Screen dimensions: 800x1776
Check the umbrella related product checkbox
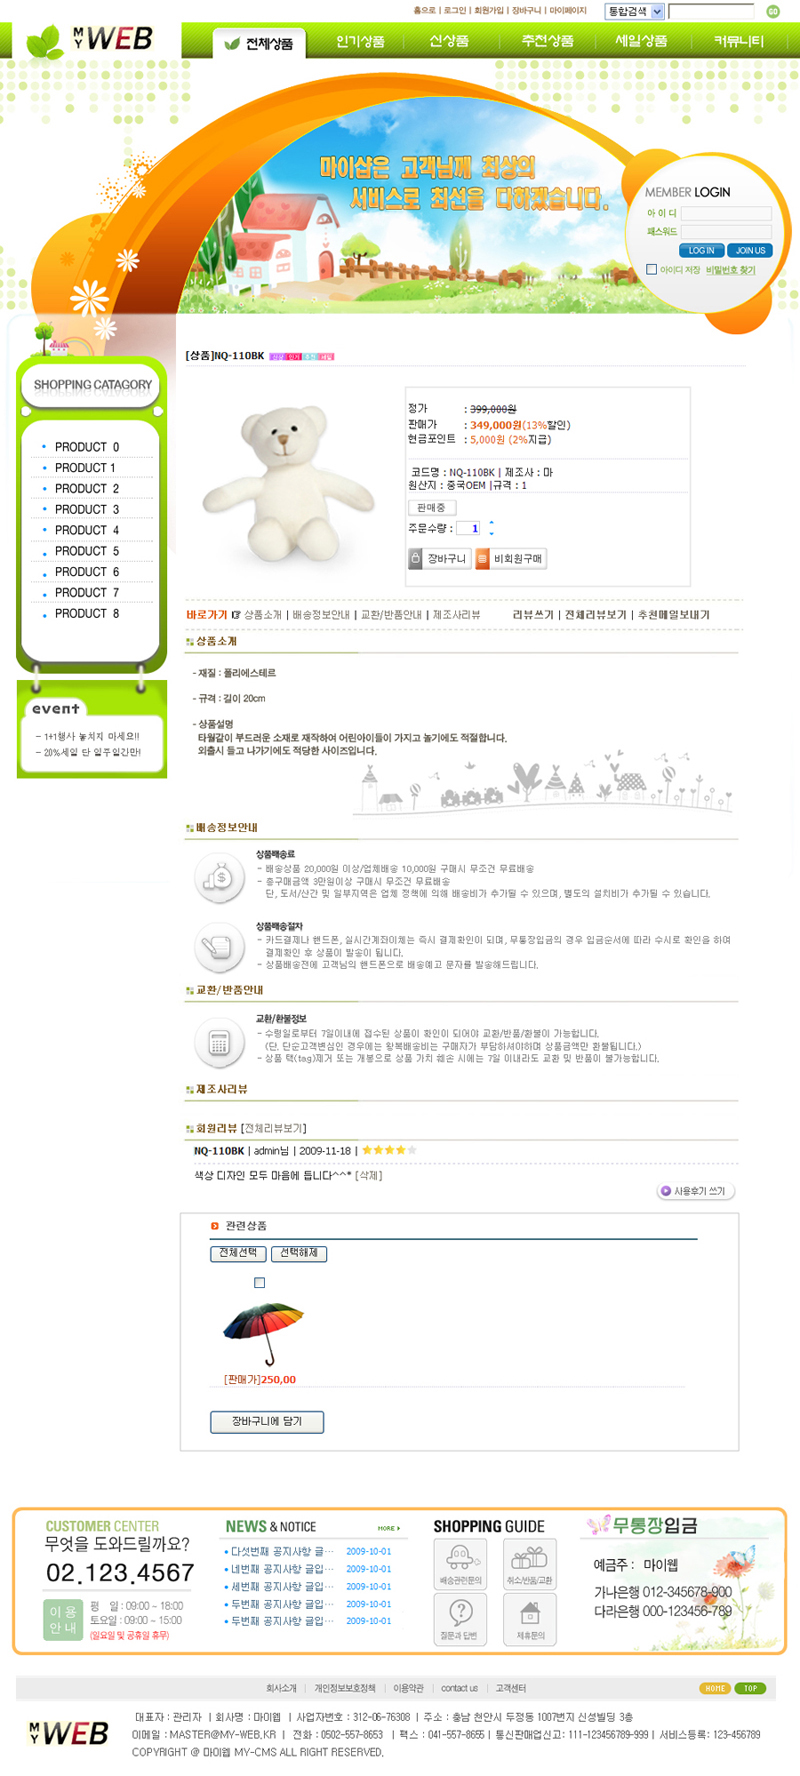tap(260, 1283)
